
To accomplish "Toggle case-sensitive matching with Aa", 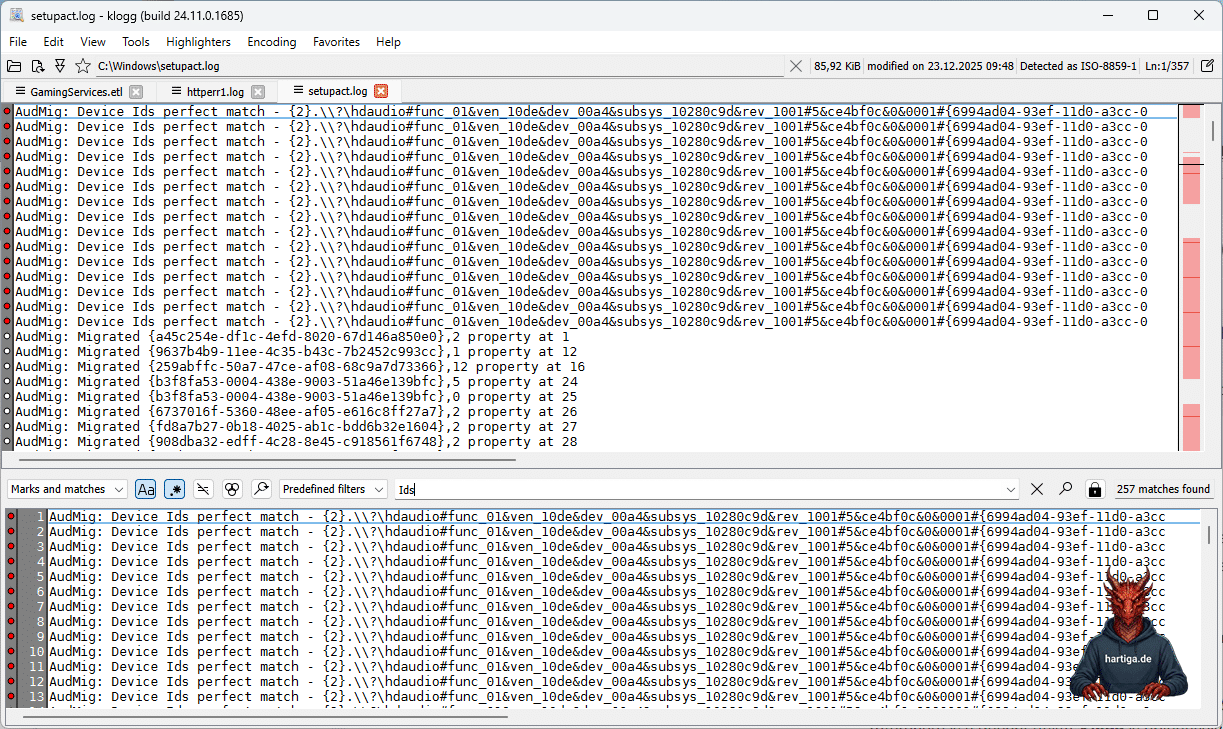I will (146, 489).
